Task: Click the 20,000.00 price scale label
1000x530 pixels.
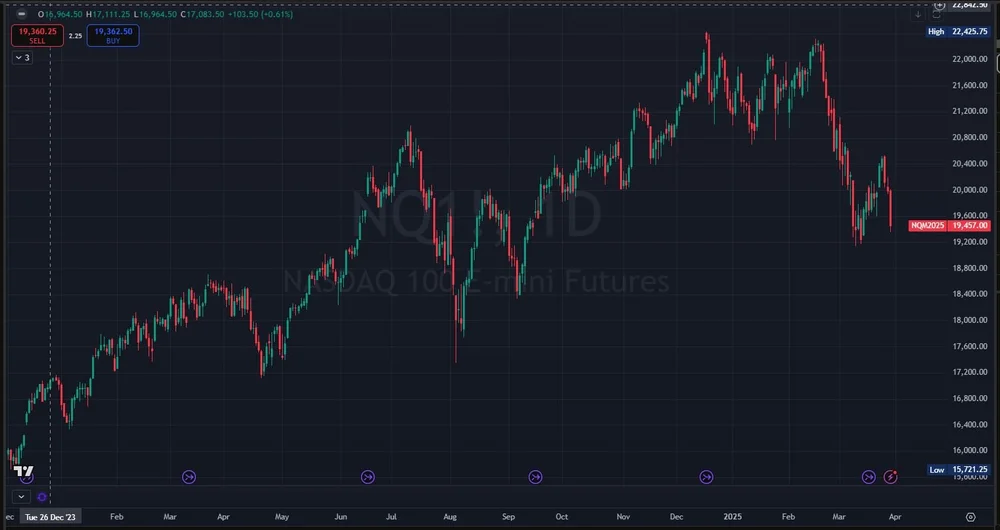Action: pos(969,189)
